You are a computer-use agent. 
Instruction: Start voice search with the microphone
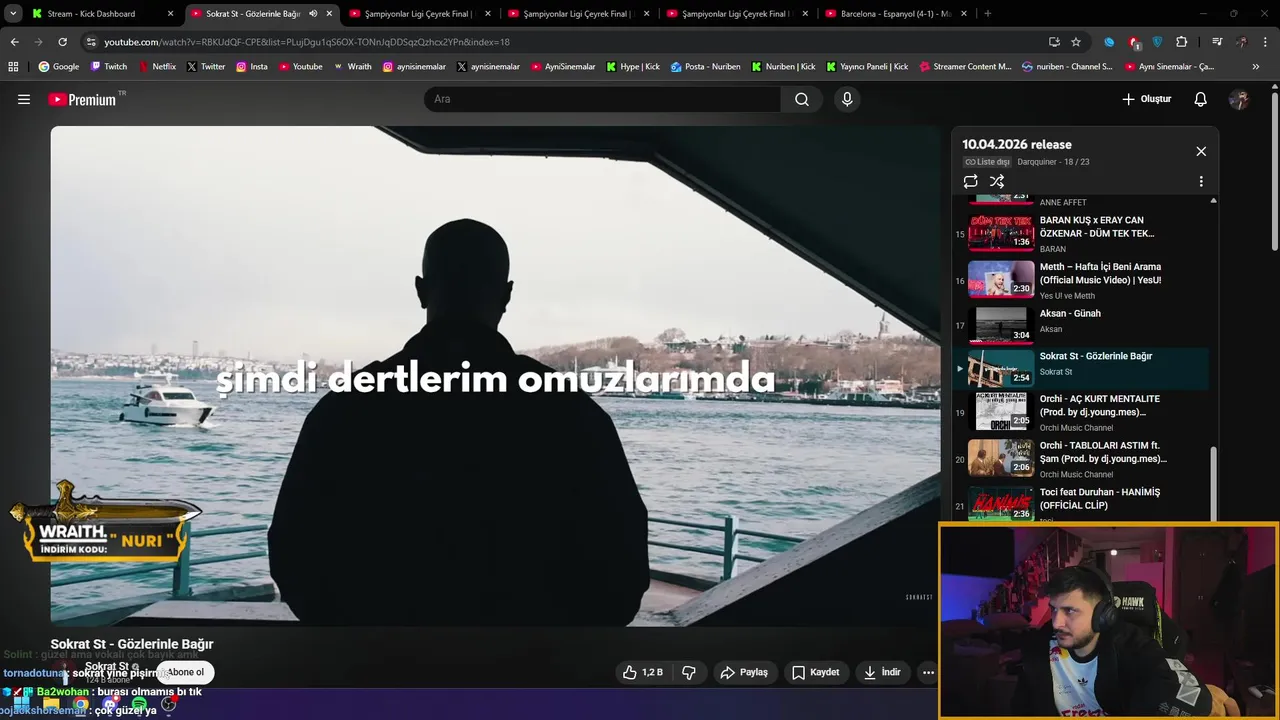point(847,99)
